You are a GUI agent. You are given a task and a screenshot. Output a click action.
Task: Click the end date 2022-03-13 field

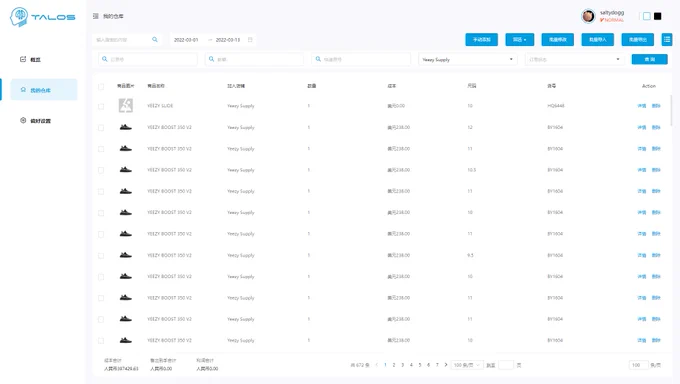coord(228,39)
